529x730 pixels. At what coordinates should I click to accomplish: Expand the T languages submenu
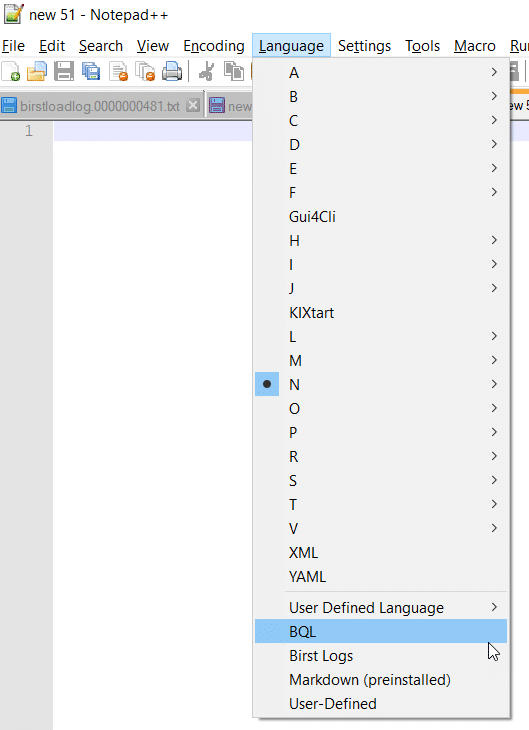381,505
